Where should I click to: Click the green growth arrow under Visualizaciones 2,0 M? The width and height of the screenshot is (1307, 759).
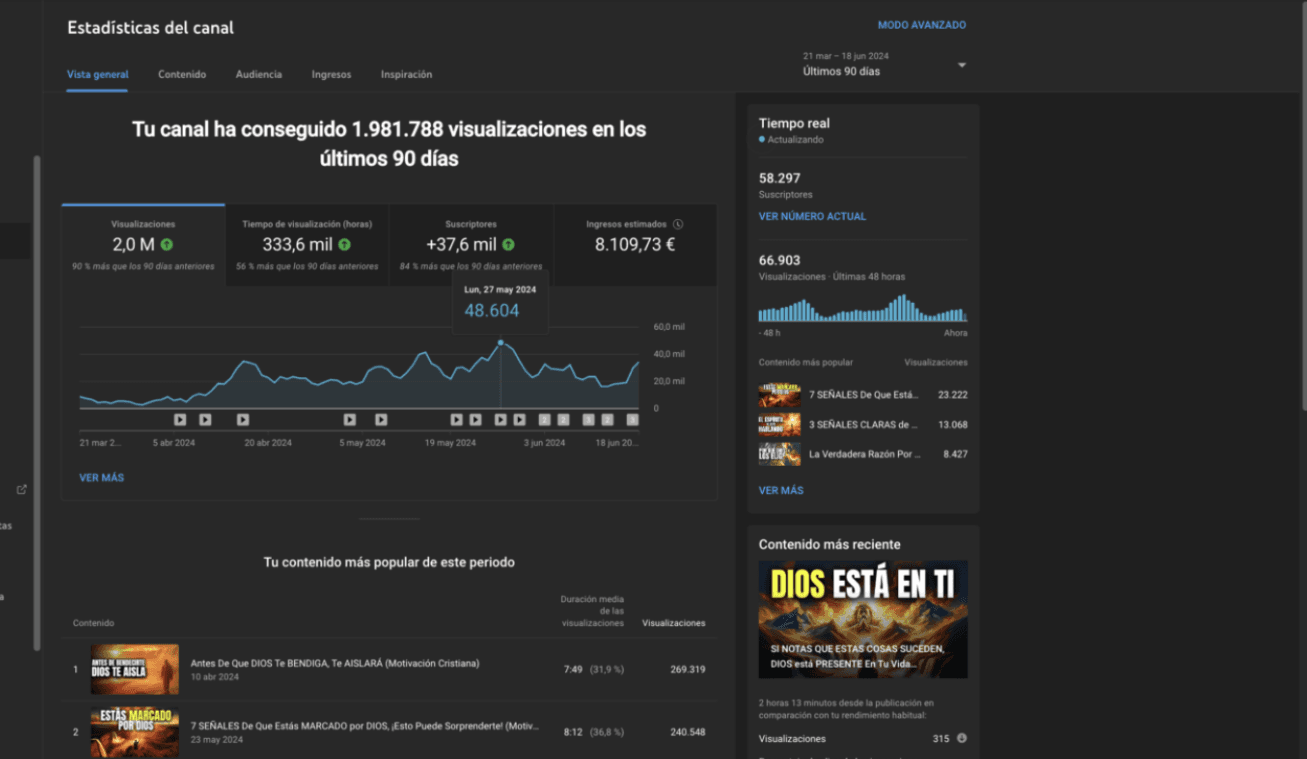point(167,242)
